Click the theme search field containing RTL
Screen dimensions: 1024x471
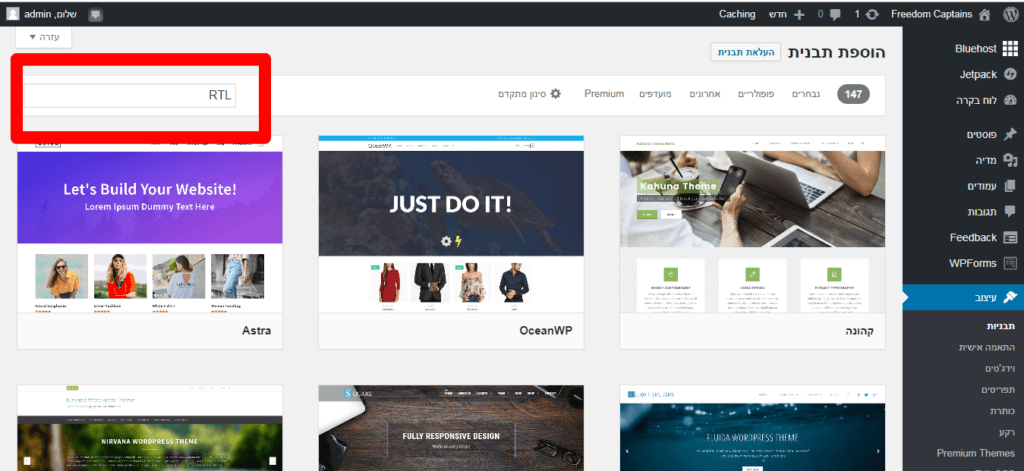point(129,95)
